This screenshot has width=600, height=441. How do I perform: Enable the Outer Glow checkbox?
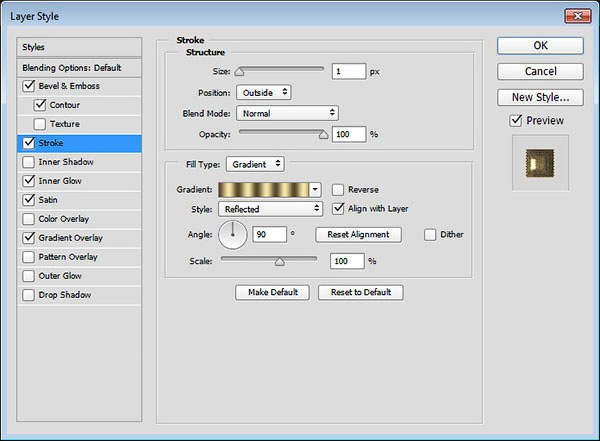pos(29,276)
